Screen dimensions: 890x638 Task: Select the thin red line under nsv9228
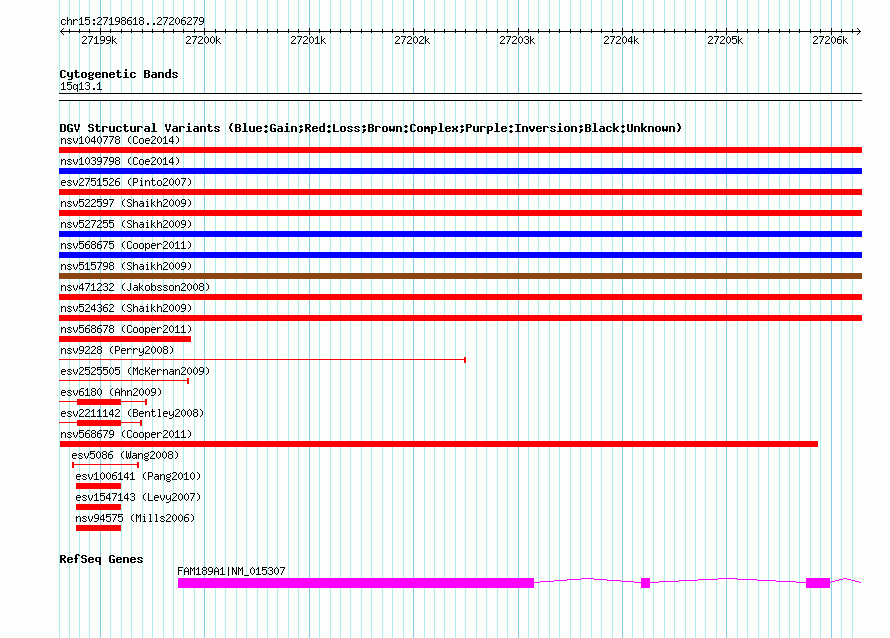262,360
